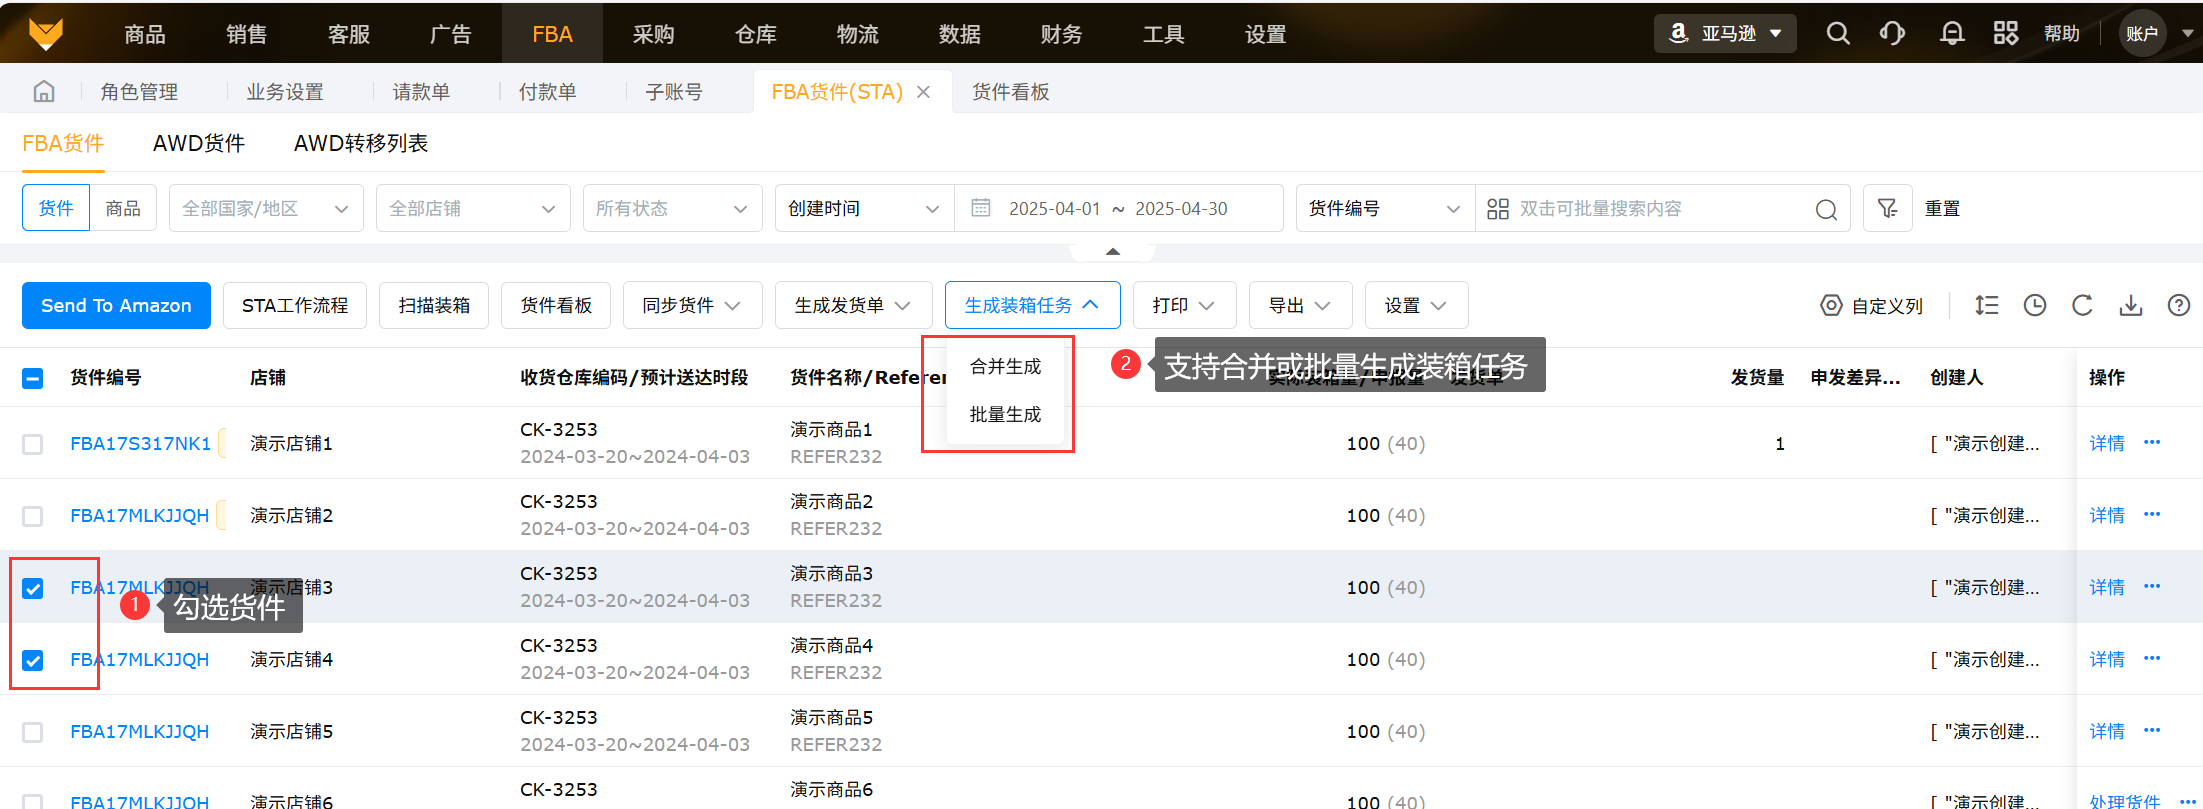Open the help question mark icon
Screen dimensions: 2203x809
2179,306
